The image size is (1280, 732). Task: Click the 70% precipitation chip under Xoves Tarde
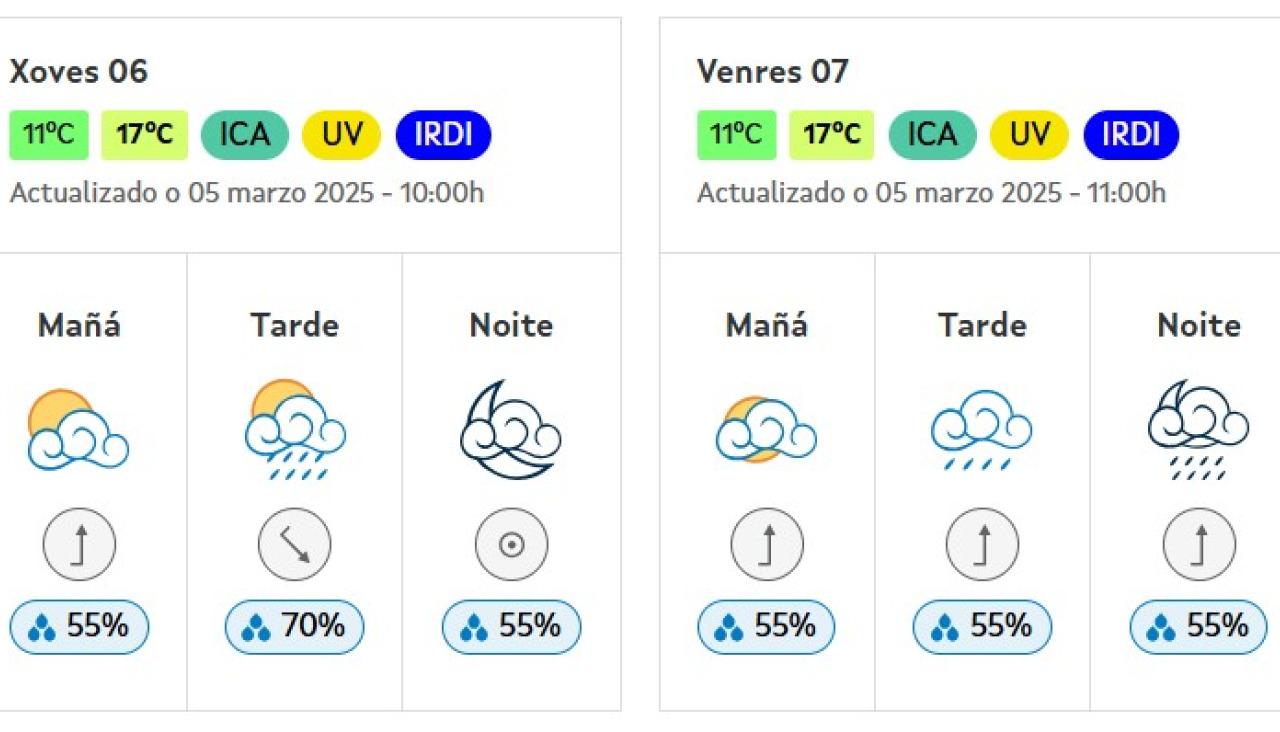point(293,627)
